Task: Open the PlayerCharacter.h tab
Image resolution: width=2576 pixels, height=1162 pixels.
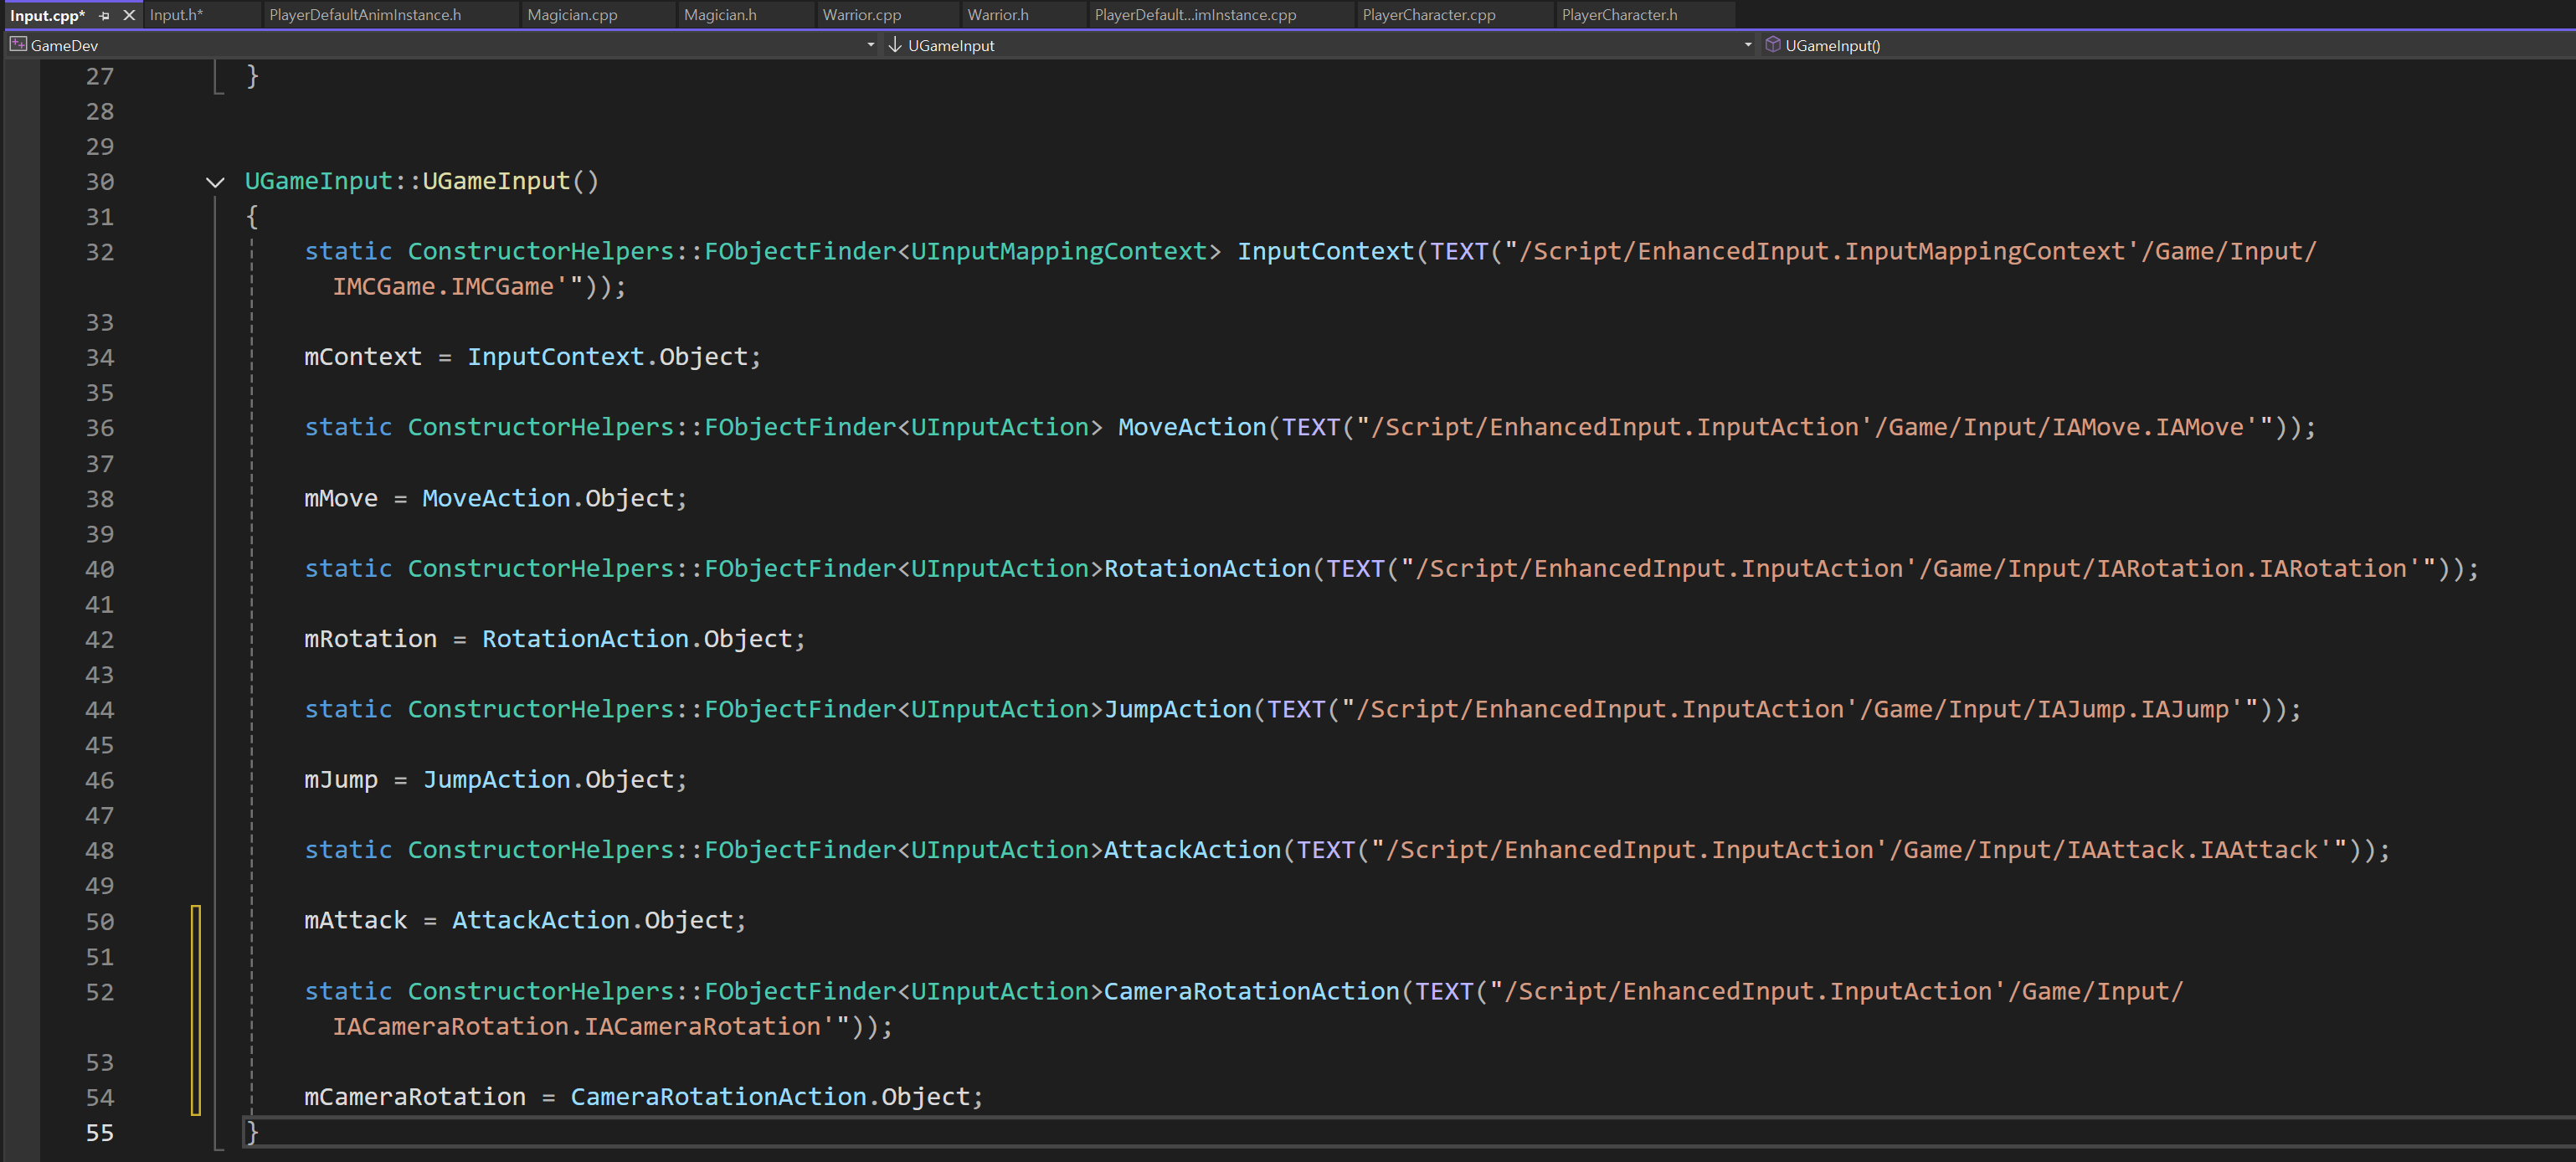Action: 1619,15
